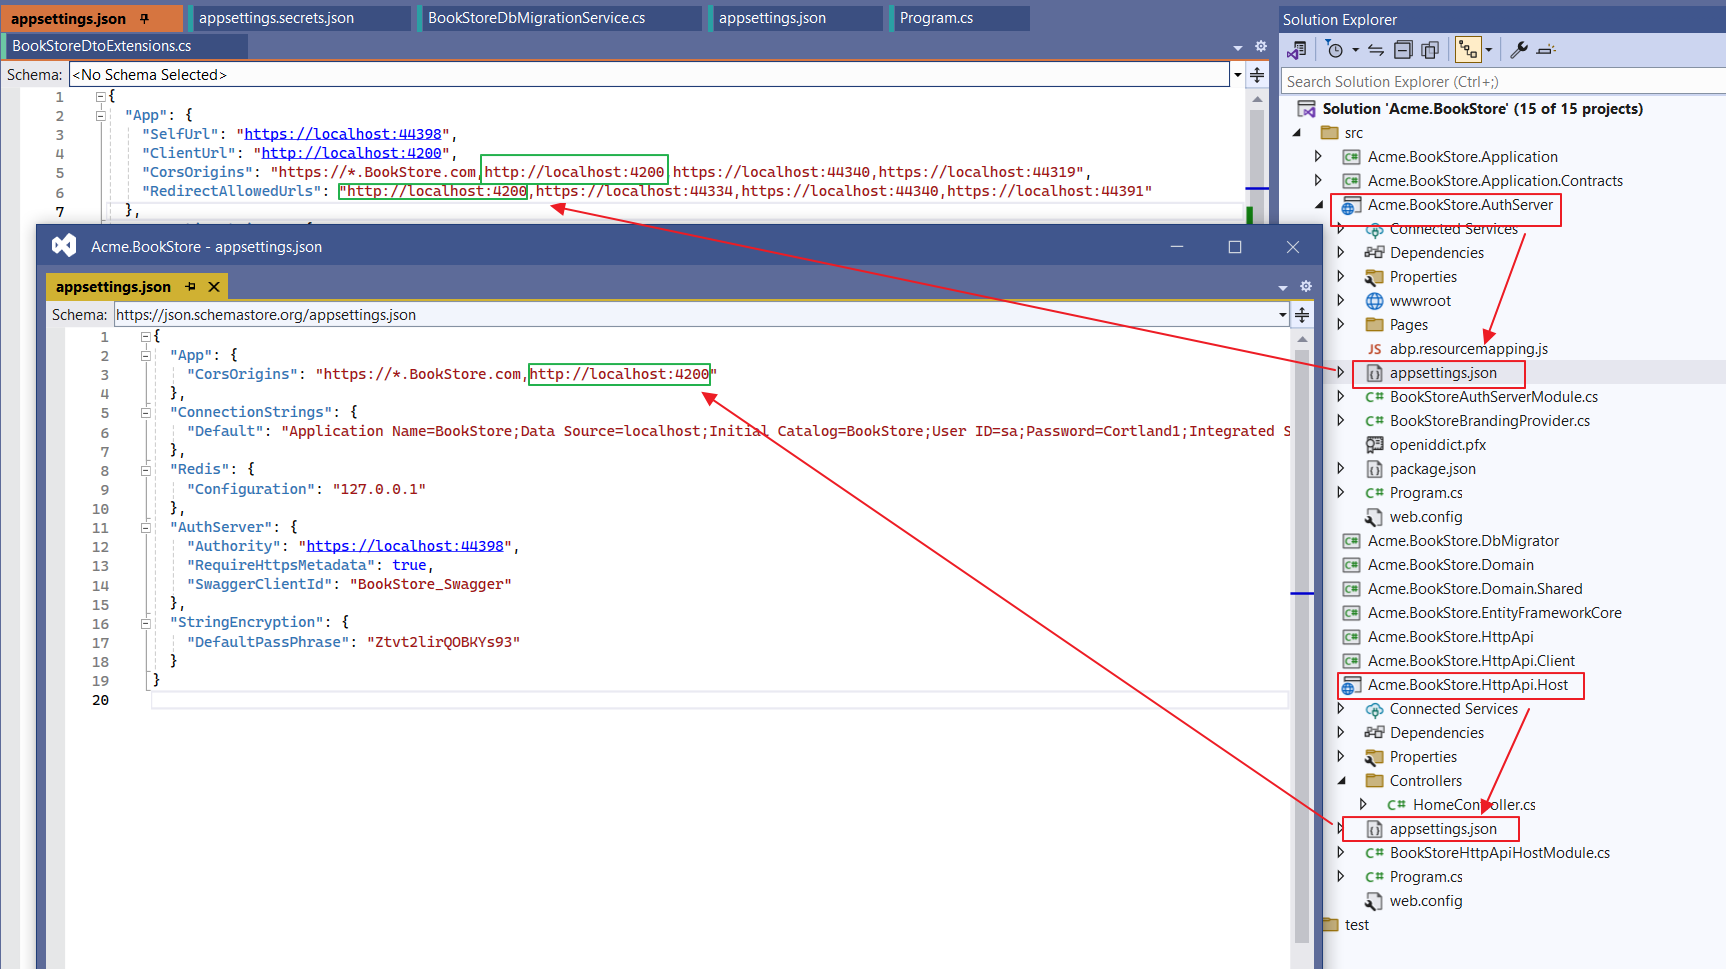Click the Visual Studio logo in floating window
This screenshot has height=969, width=1726.
(64, 246)
